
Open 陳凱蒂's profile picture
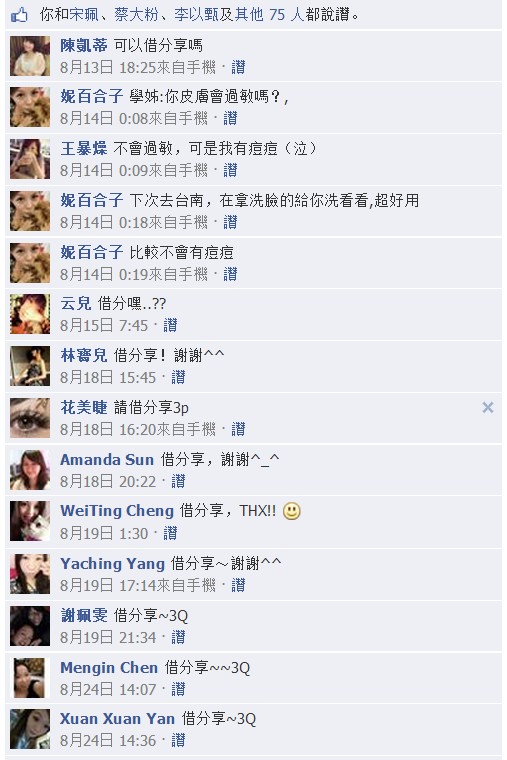30,56
